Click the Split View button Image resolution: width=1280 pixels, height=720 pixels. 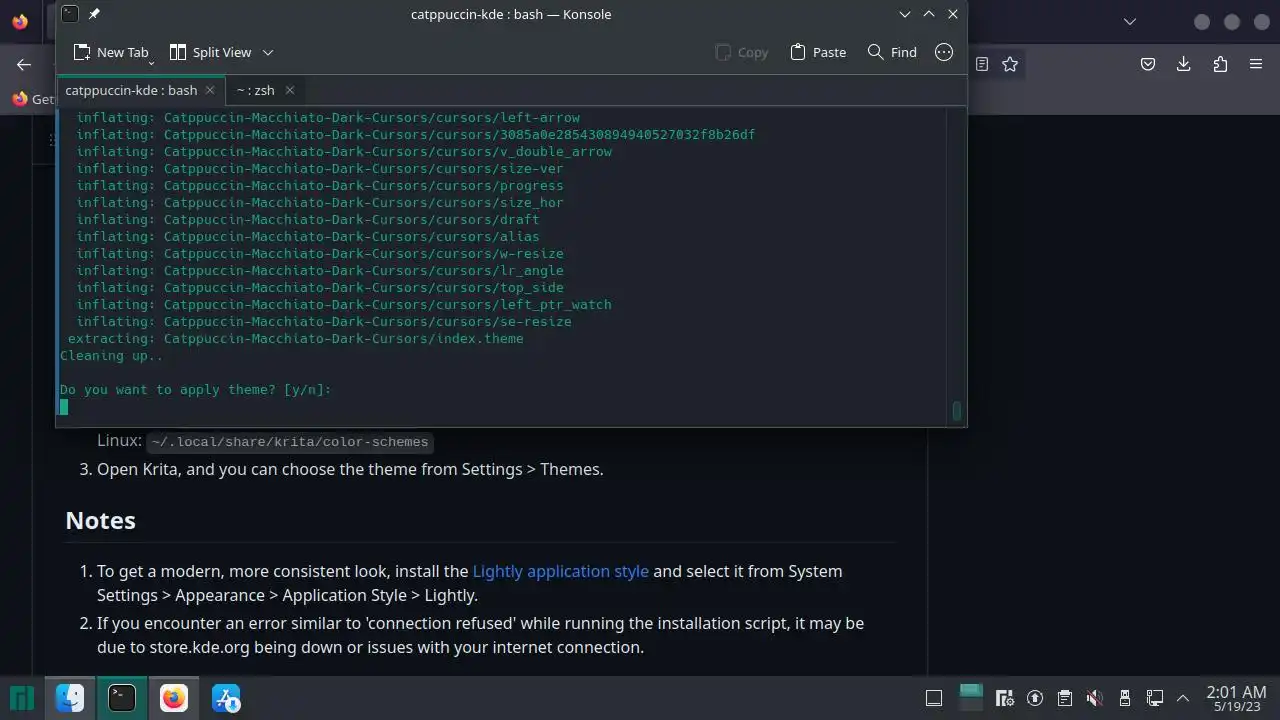click(x=210, y=52)
